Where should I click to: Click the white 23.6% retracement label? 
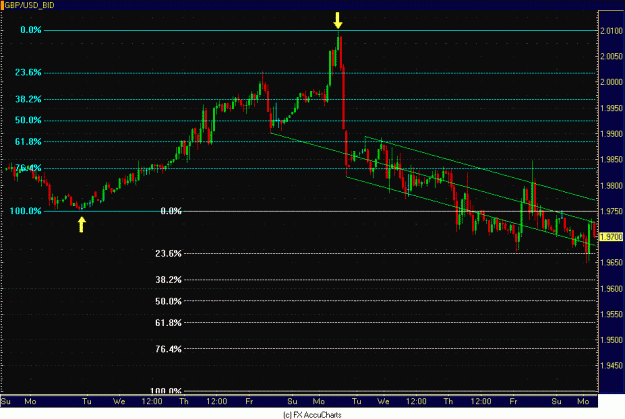click(x=168, y=254)
